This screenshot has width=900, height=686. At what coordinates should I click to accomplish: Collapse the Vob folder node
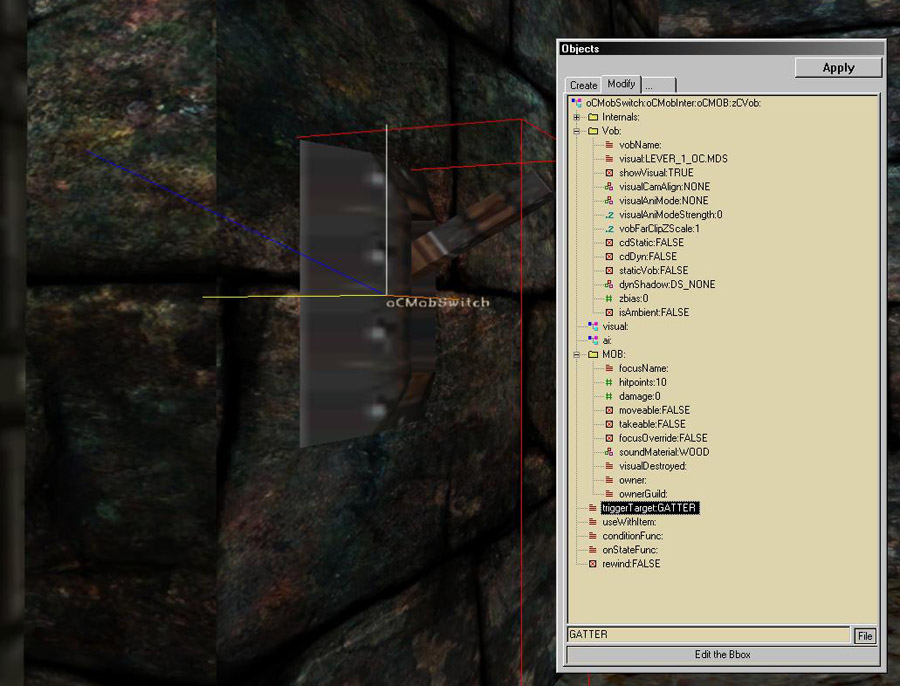[x=576, y=131]
